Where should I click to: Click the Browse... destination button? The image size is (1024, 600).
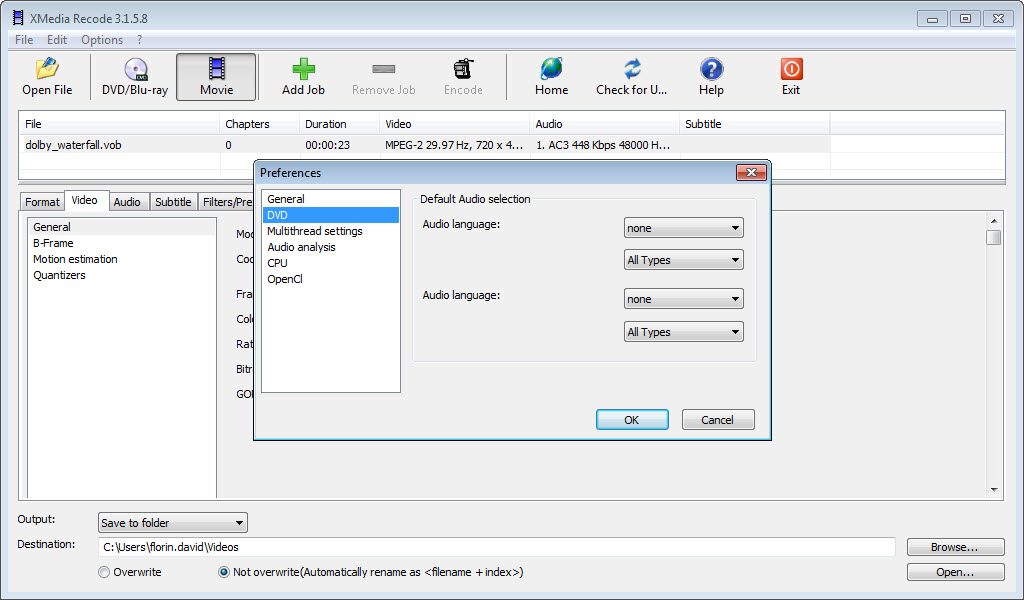pyautogui.click(x=955, y=547)
